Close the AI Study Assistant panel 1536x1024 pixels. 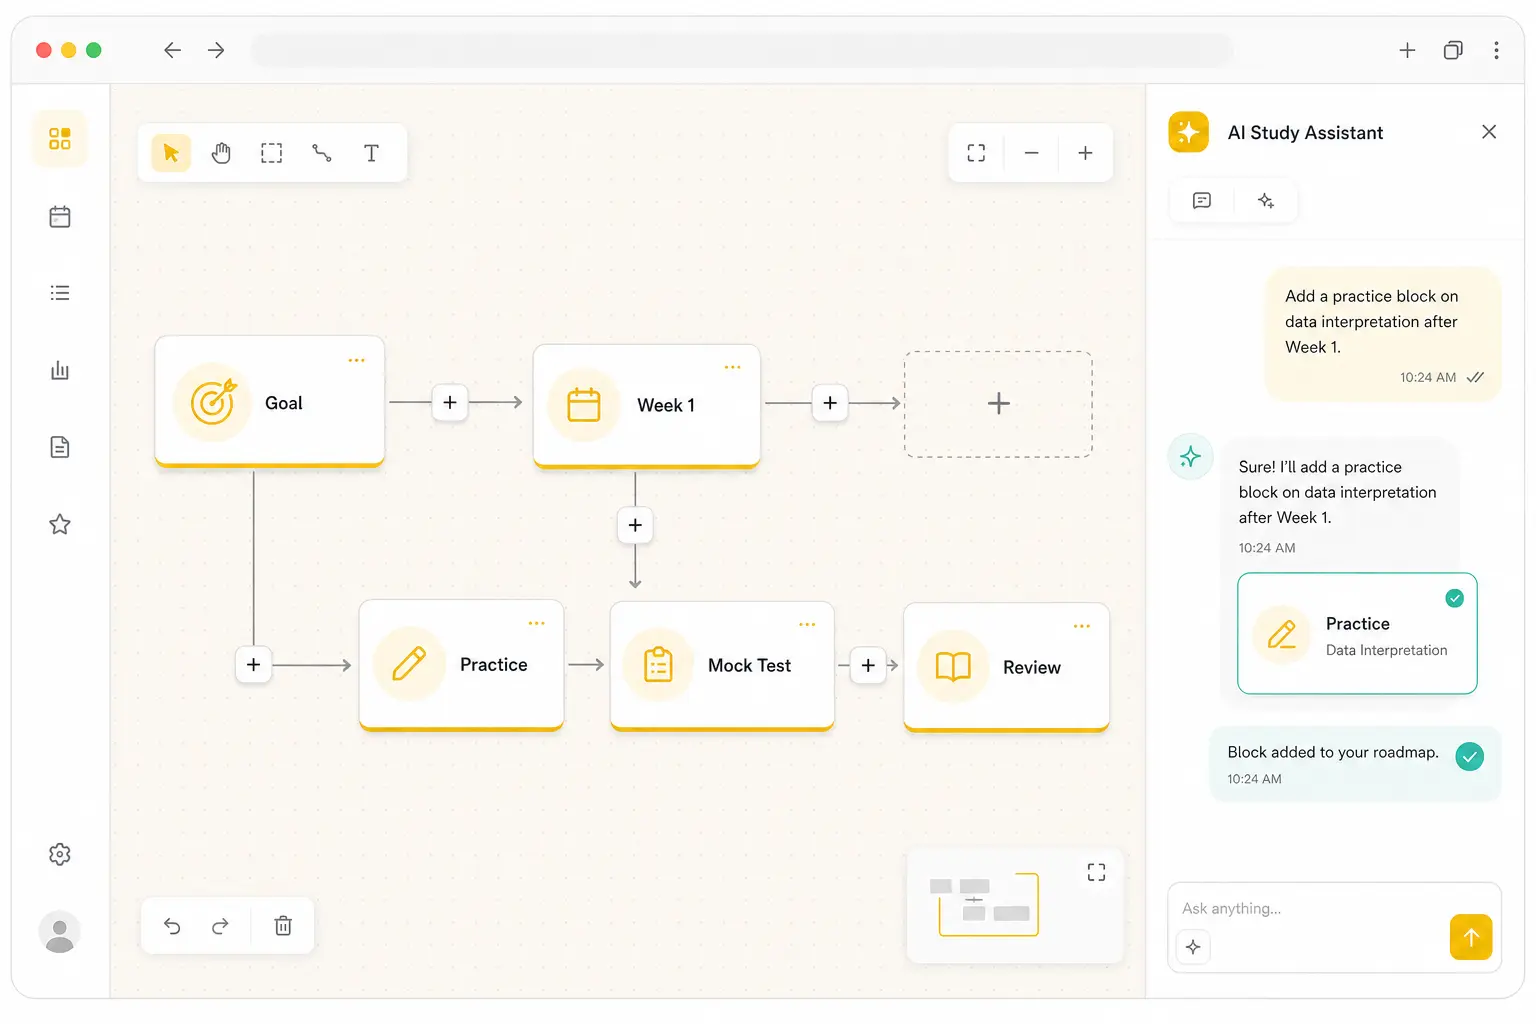(1489, 132)
